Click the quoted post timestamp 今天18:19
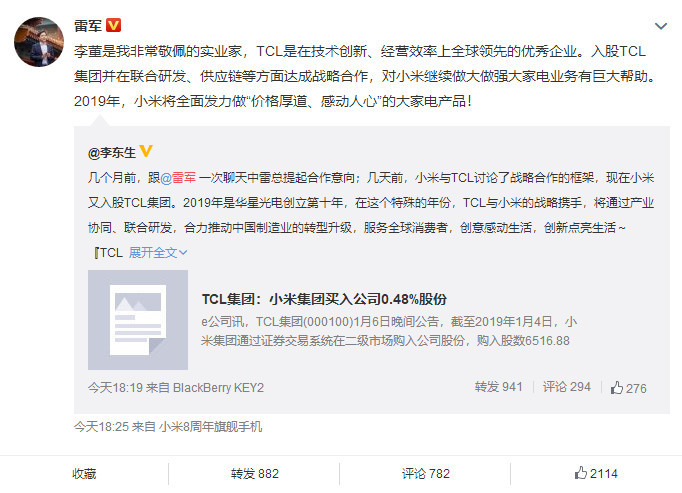Screen dimensions: 682x493 coord(115,388)
